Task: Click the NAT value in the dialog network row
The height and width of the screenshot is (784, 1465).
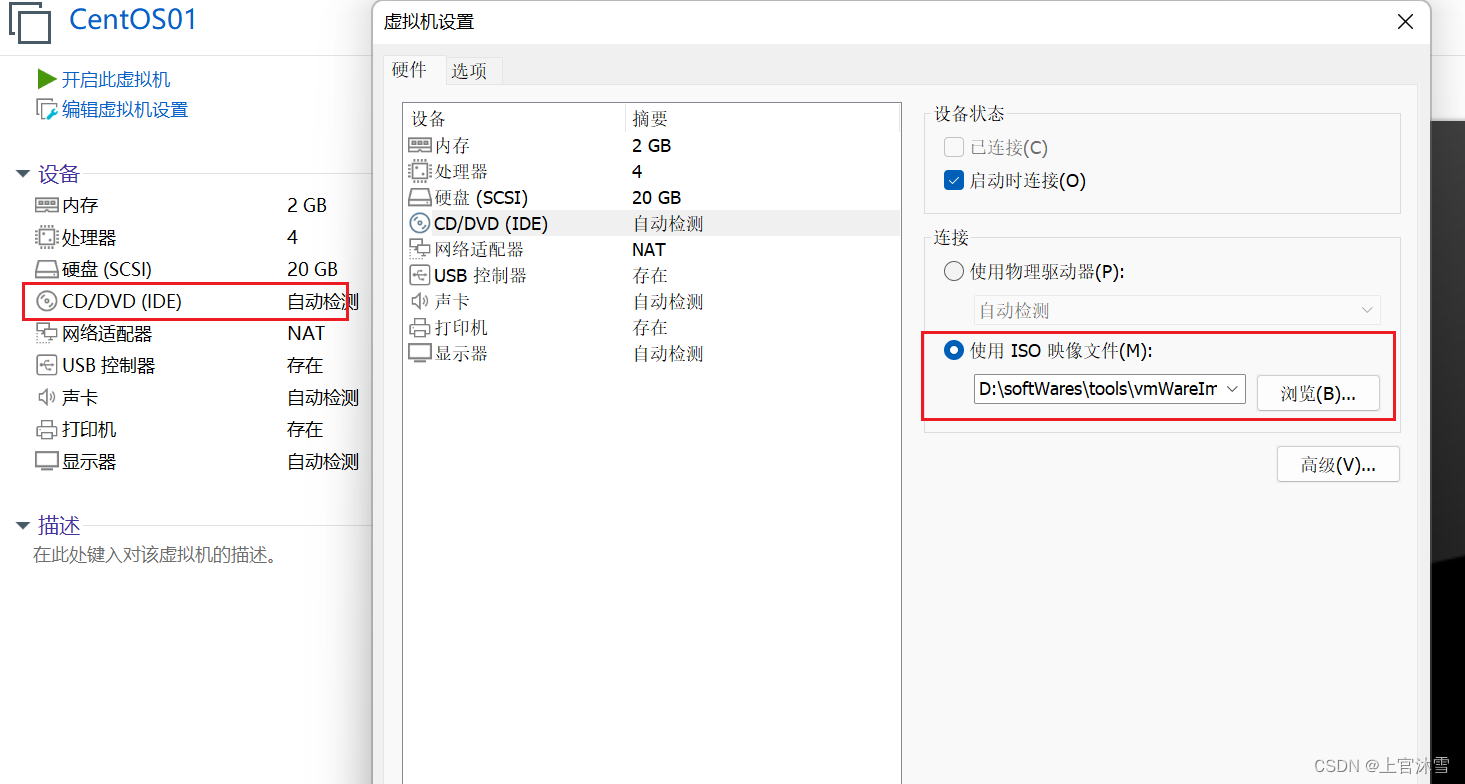Action: point(649,249)
